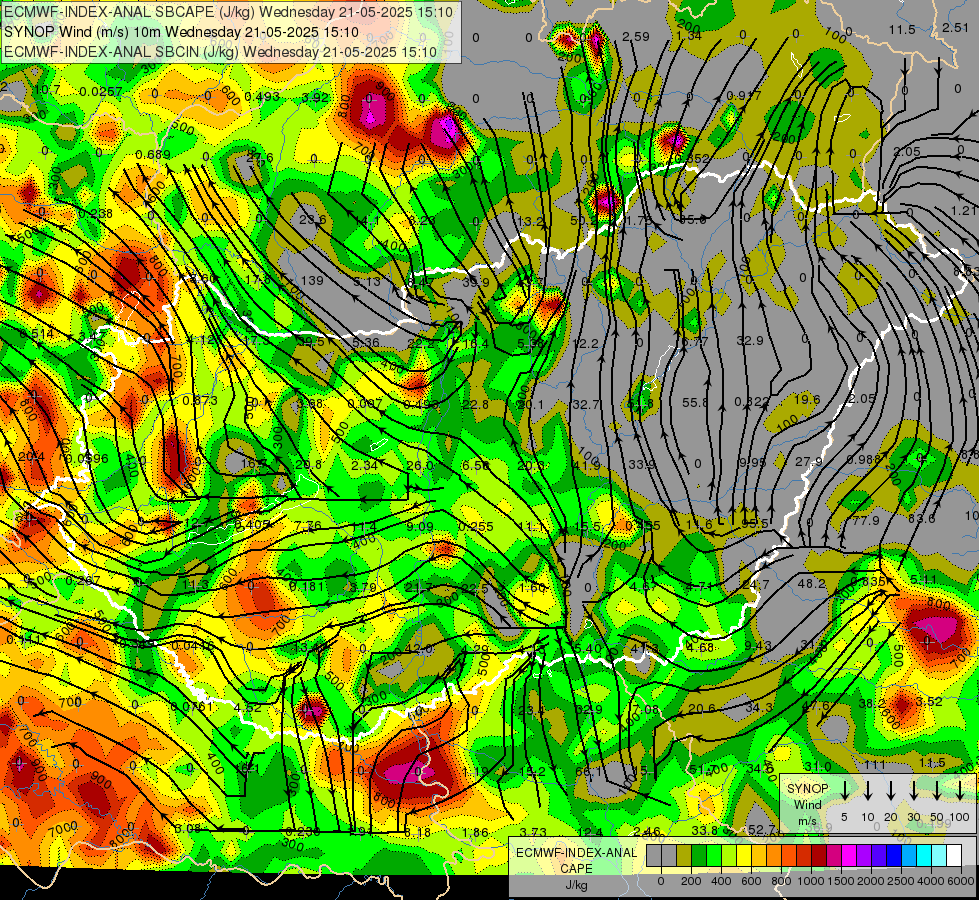This screenshot has height=900, width=979.
Task: Click the map value 27.6
Action: tap(260, 157)
